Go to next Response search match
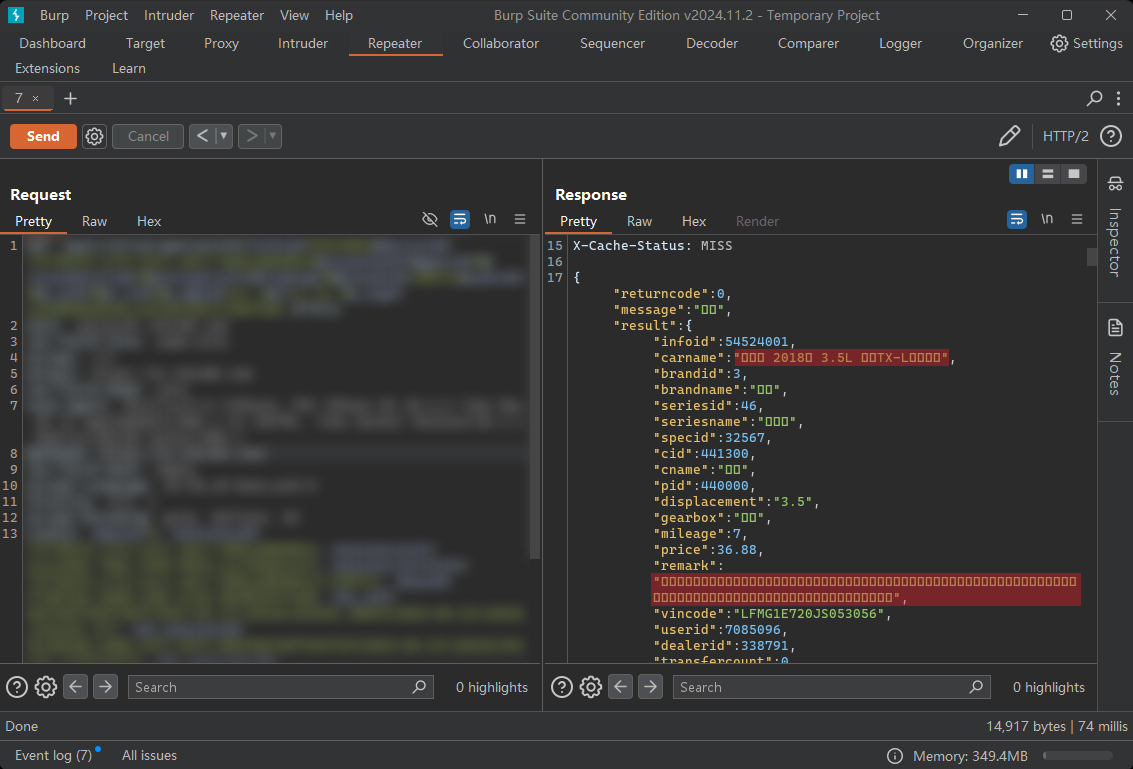 point(650,687)
